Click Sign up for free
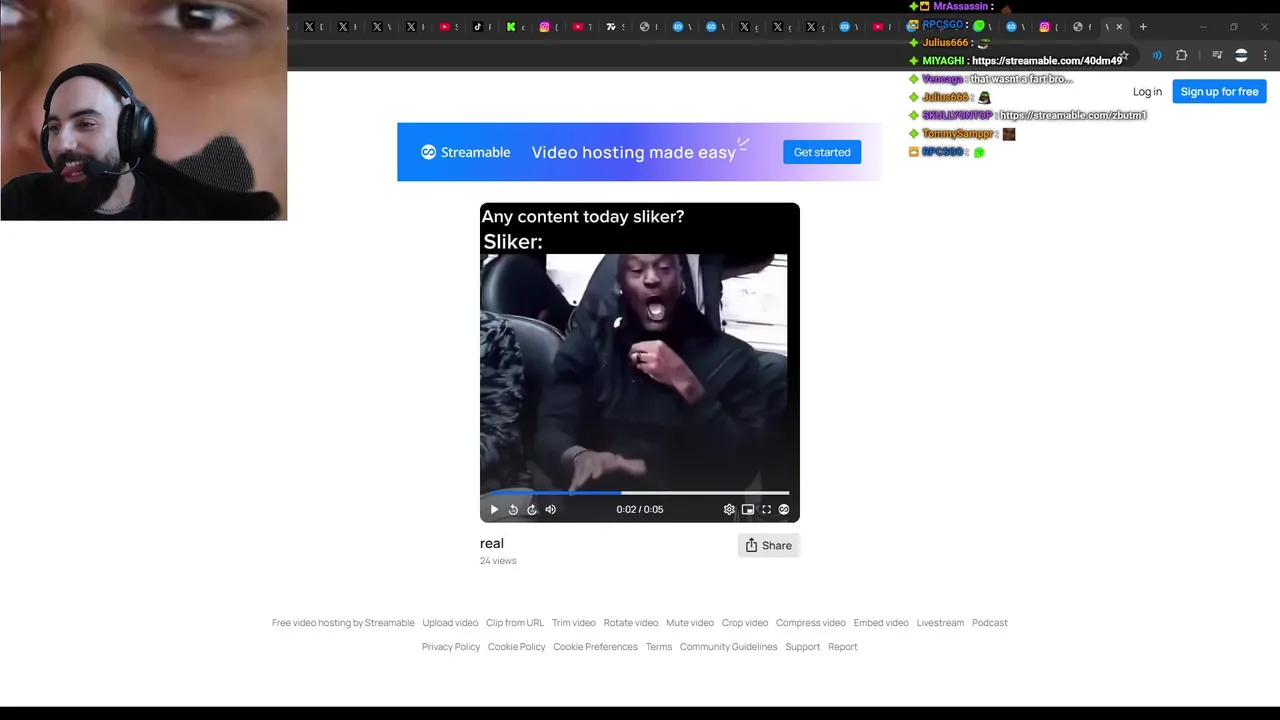Viewport: 1280px width, 720px height. [1219, 91]
